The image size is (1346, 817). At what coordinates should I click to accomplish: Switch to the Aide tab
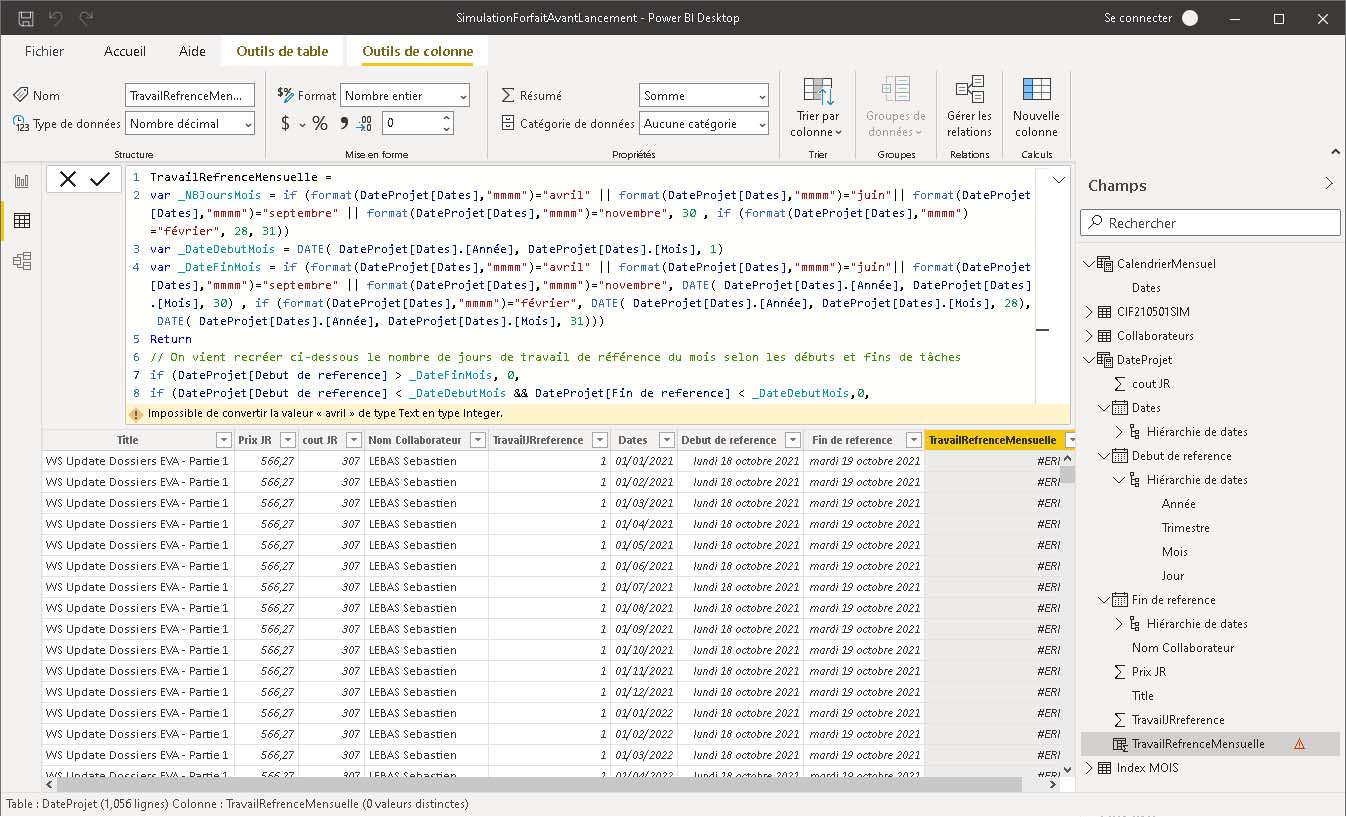tap(192, 51)
